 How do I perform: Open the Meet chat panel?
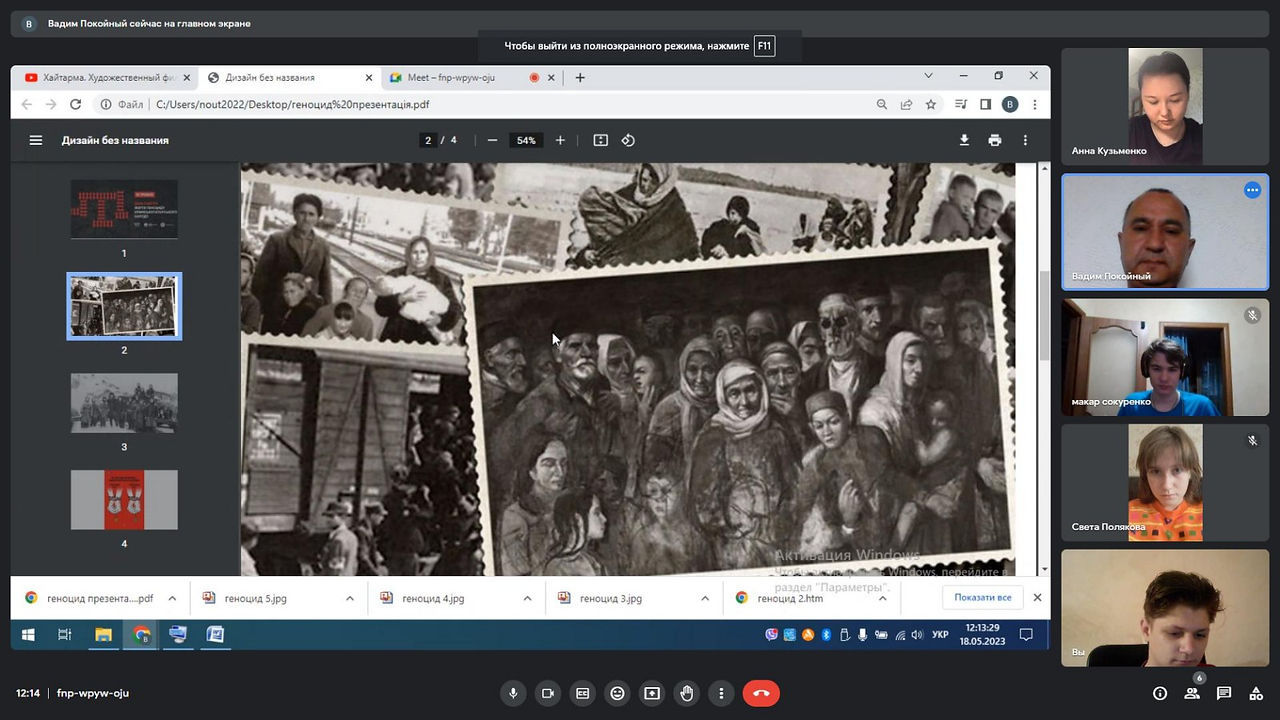point(1224,693)
